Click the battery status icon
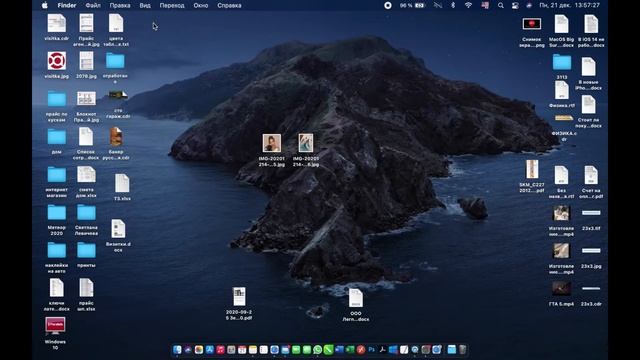The image size is (640, 360). [420, 5]
